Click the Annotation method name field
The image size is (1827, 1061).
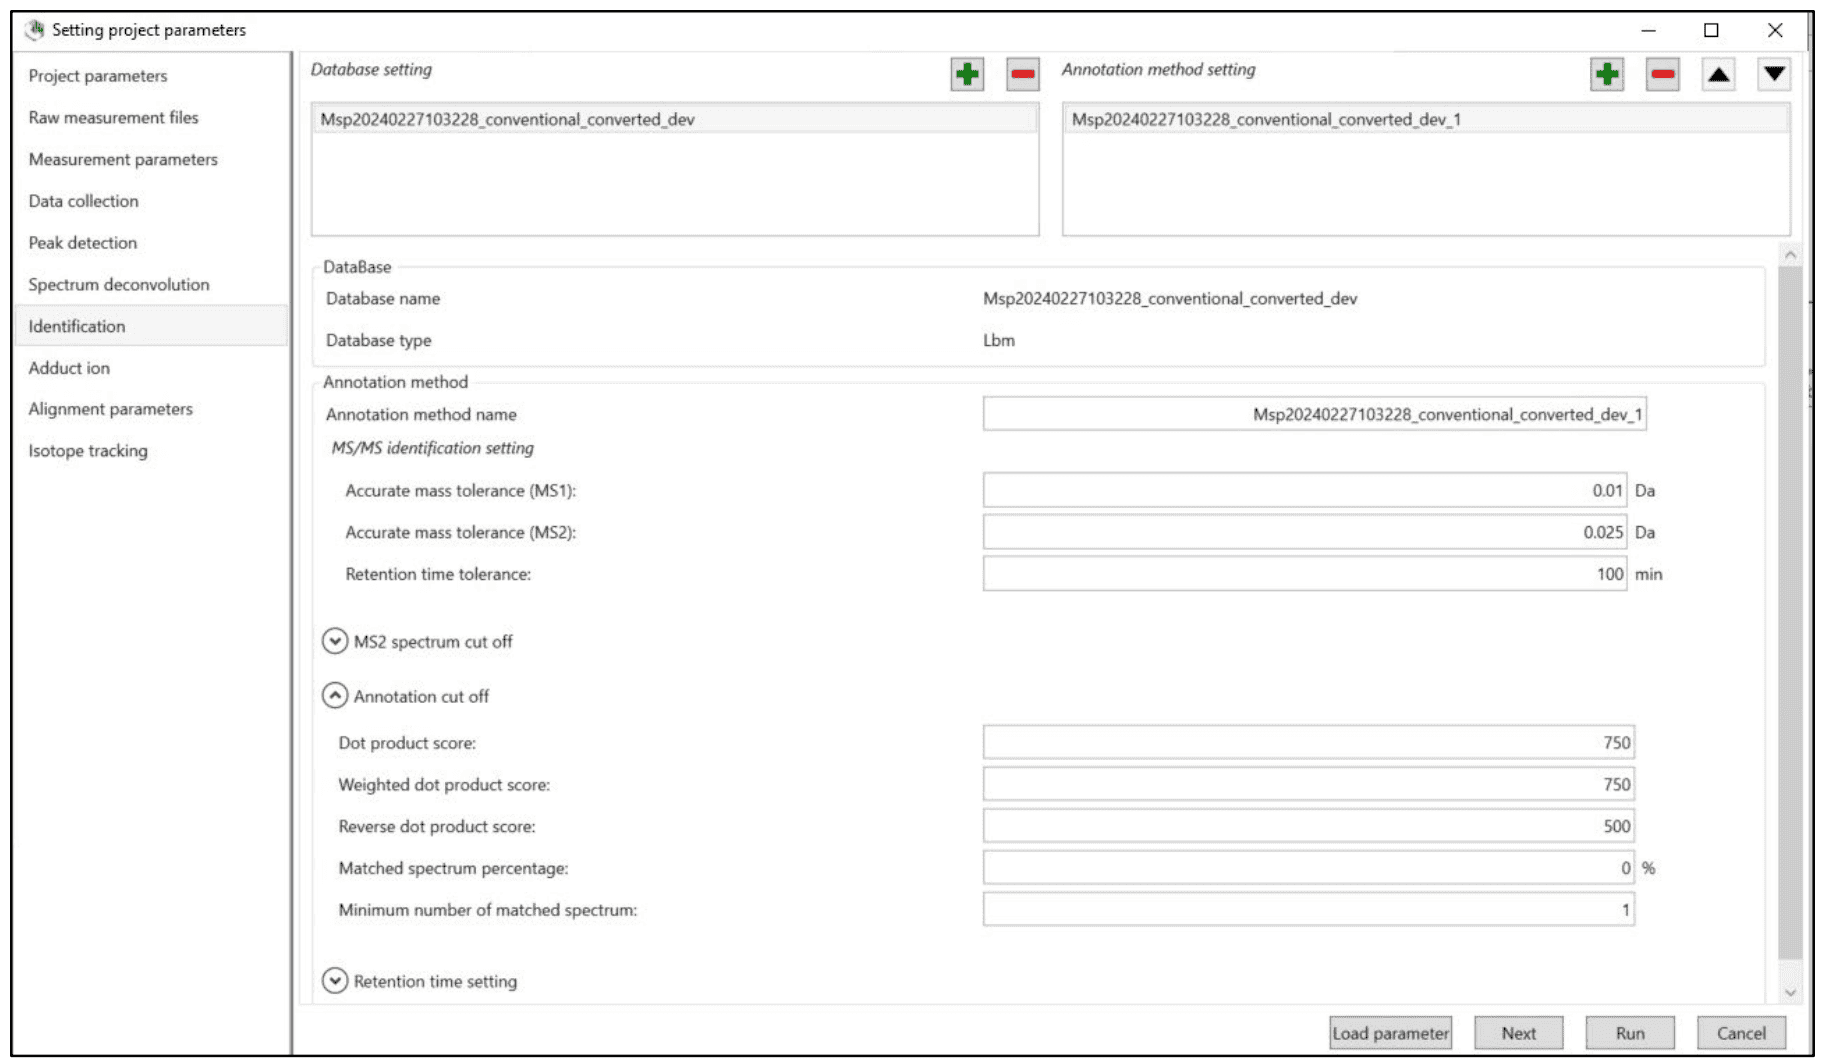pyautogui.click(x=1314, y=414)
